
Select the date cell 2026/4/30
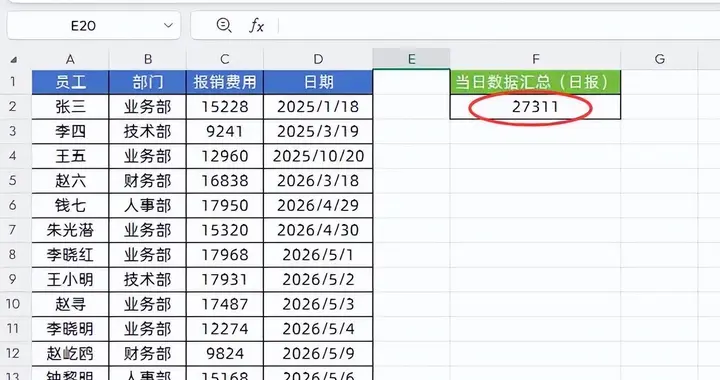[x=318, y=230]
